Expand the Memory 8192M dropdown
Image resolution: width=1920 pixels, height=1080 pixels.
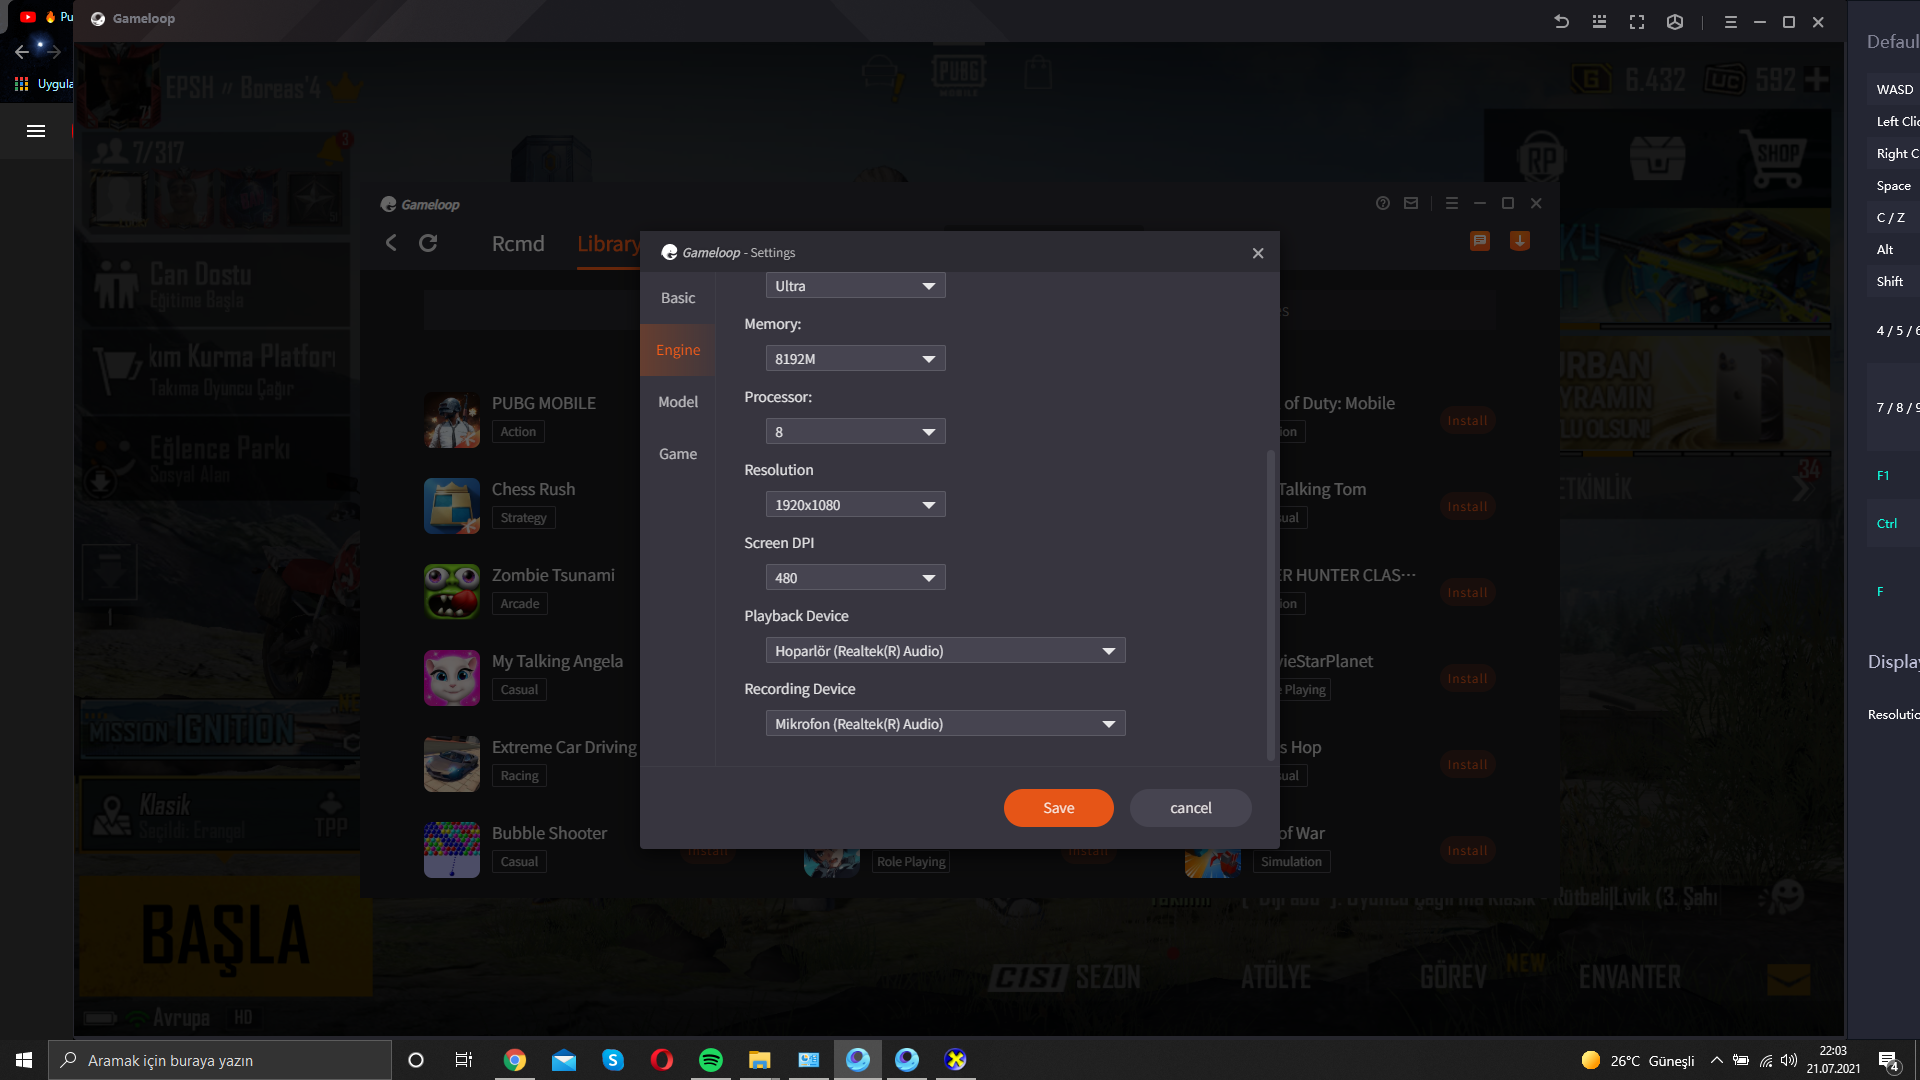click(x=855, y=359)
